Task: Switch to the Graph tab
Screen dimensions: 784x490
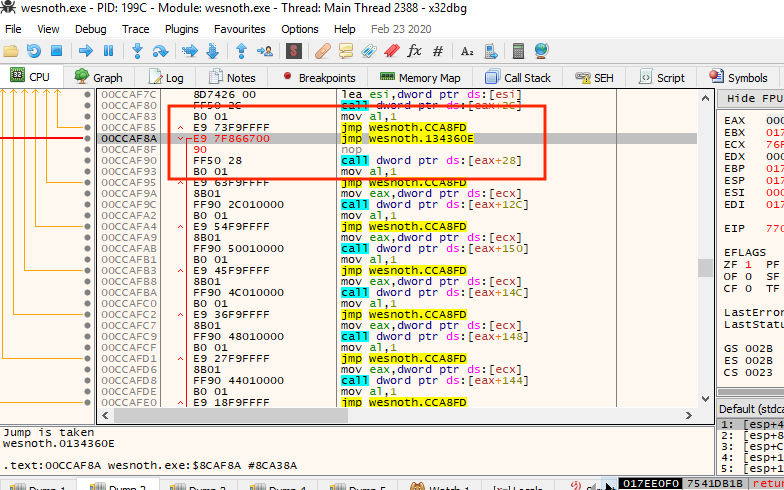Action: tap(98, 78)
